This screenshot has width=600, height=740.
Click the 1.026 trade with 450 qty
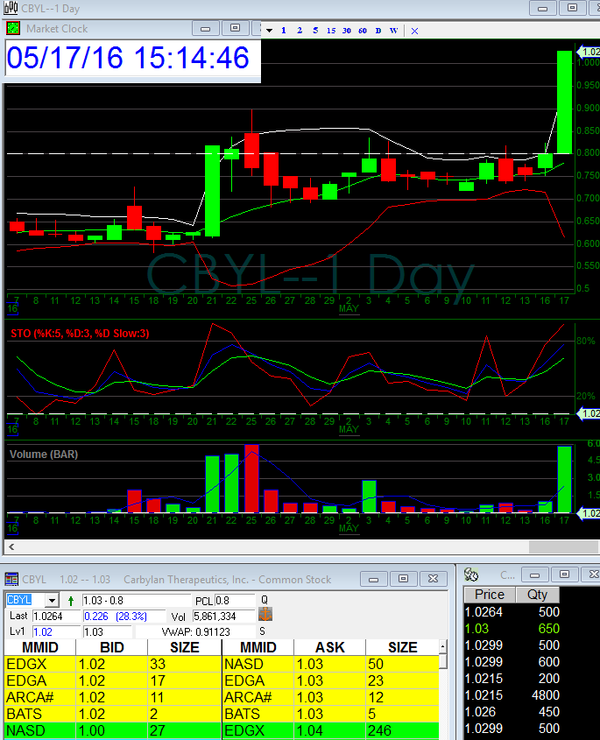[512, 712]
